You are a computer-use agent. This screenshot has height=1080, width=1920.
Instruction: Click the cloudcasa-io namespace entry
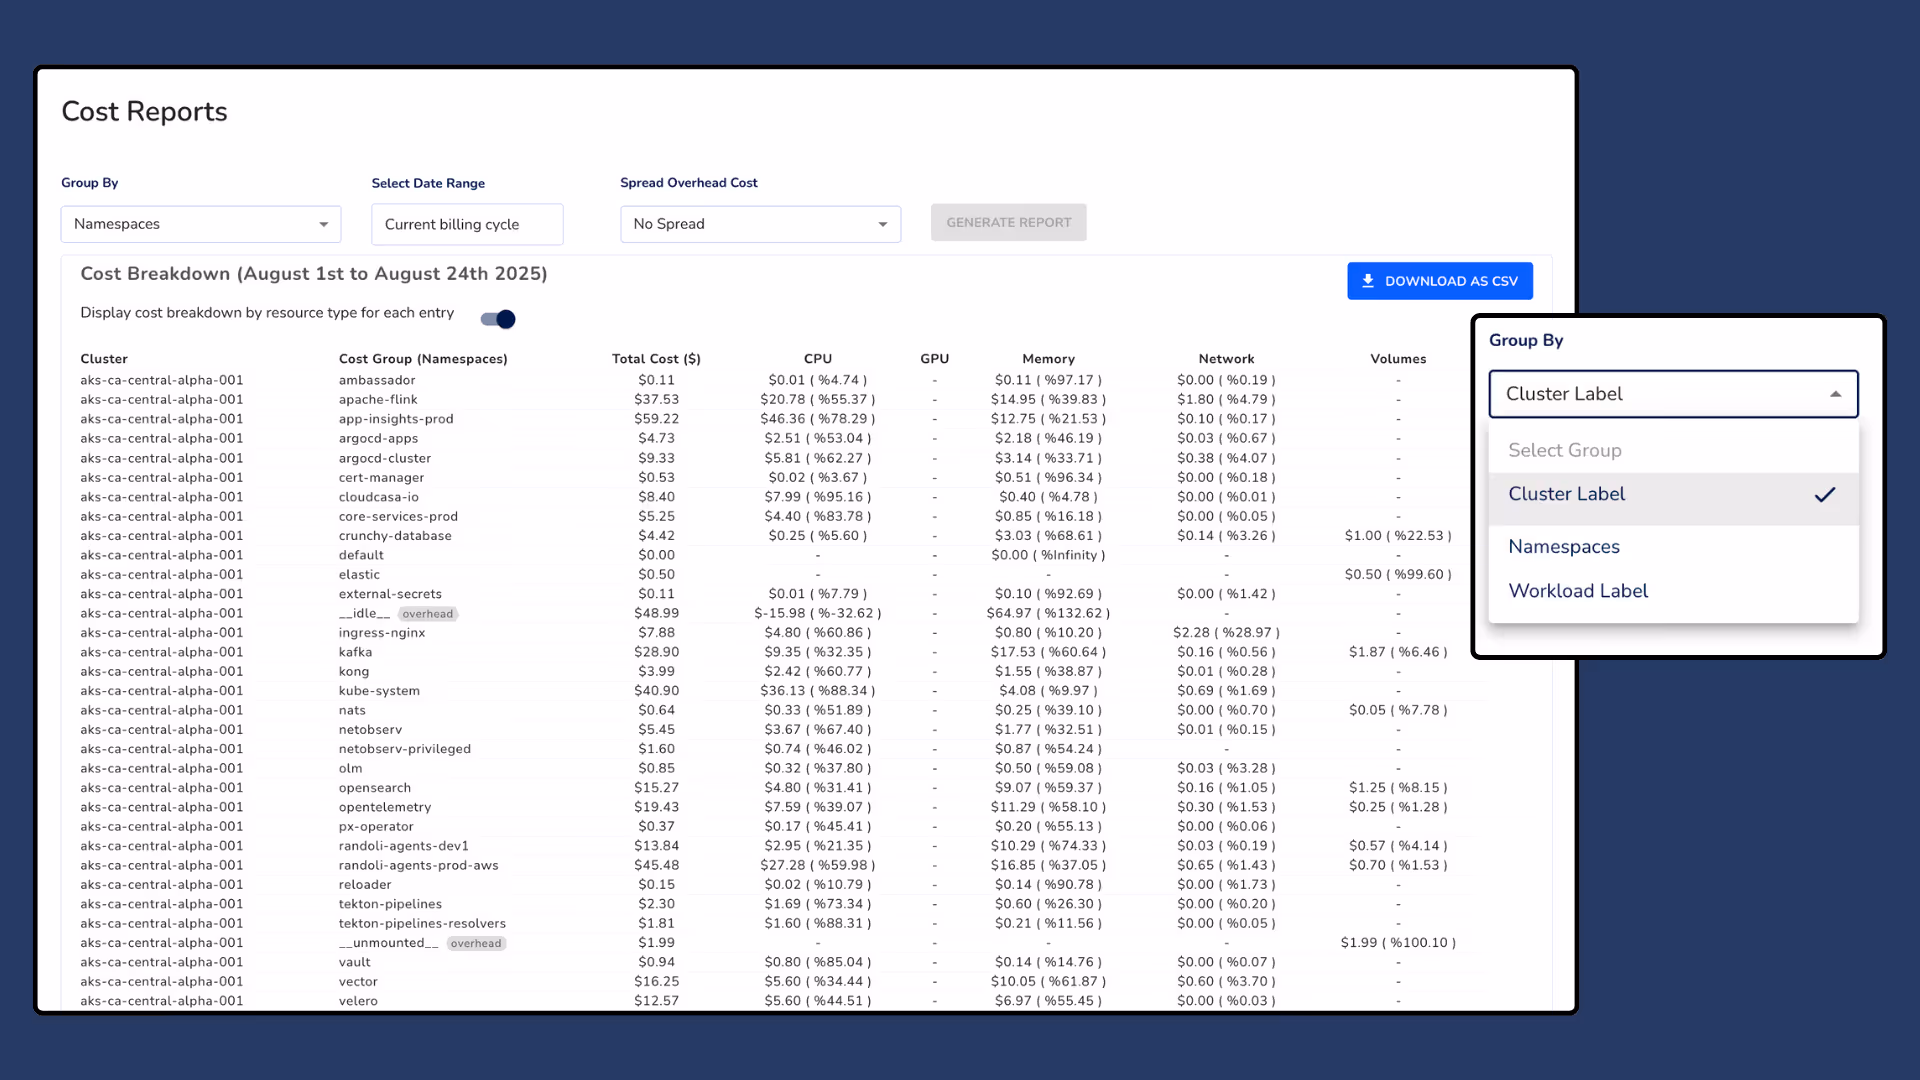tap(379, 497)
